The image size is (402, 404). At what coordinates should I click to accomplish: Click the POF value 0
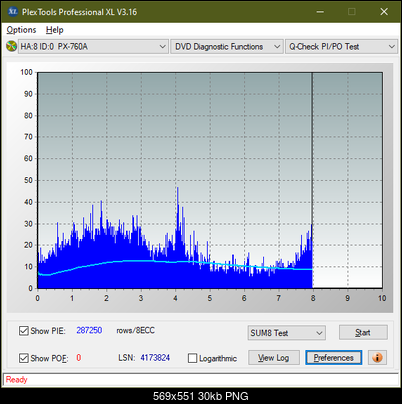coord(79,358)
